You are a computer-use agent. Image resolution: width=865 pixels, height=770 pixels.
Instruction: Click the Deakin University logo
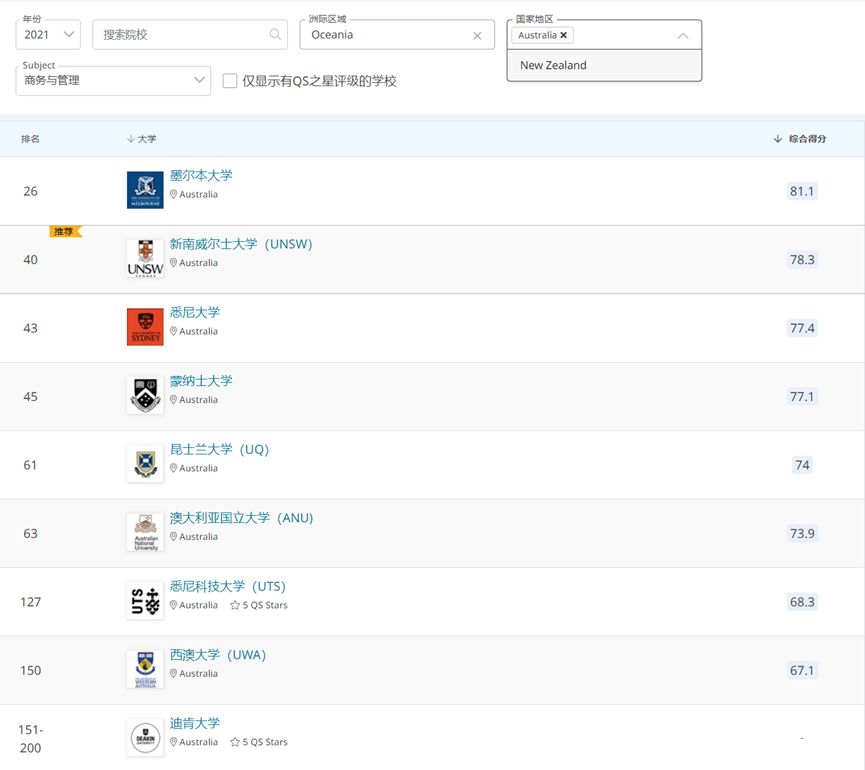145,737
